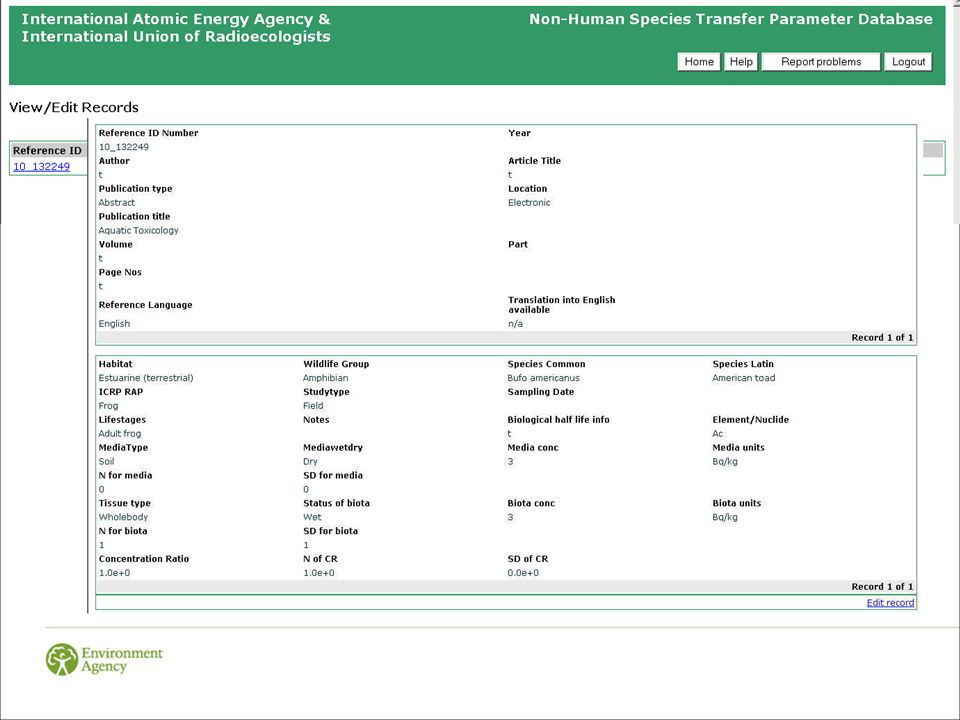Screen dimensions: 960x720
Task: Select the 'Wet' status of biota value
Action: [x=312, y=517]
